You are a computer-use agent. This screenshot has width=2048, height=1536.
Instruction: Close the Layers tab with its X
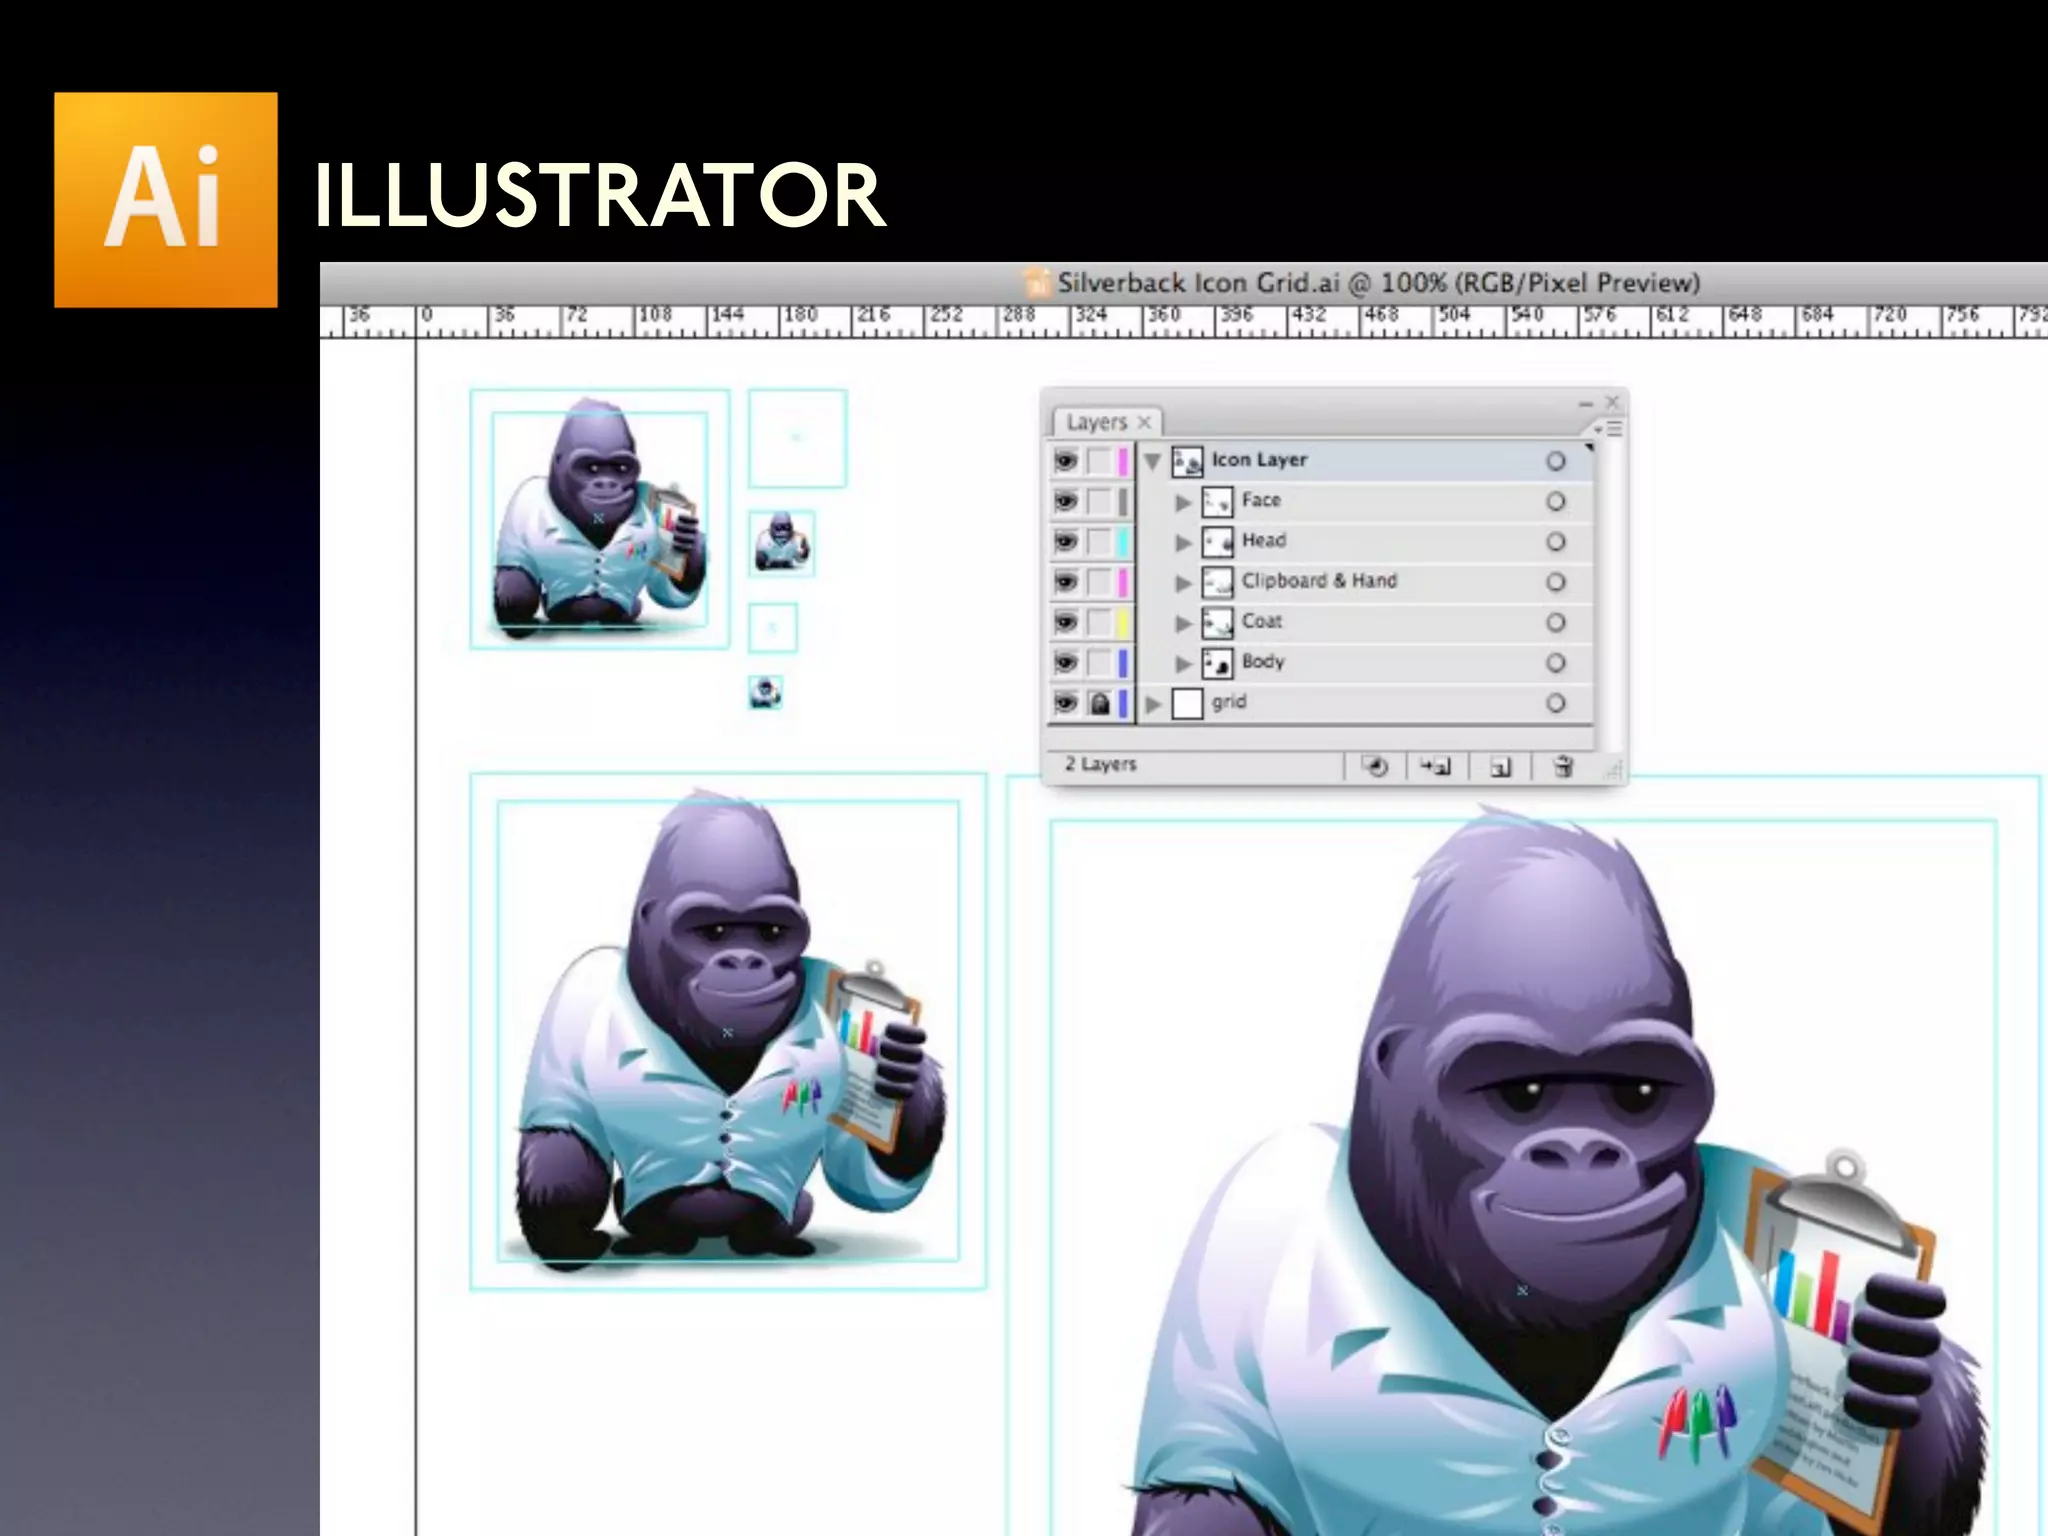click(x=1145, y=422)
